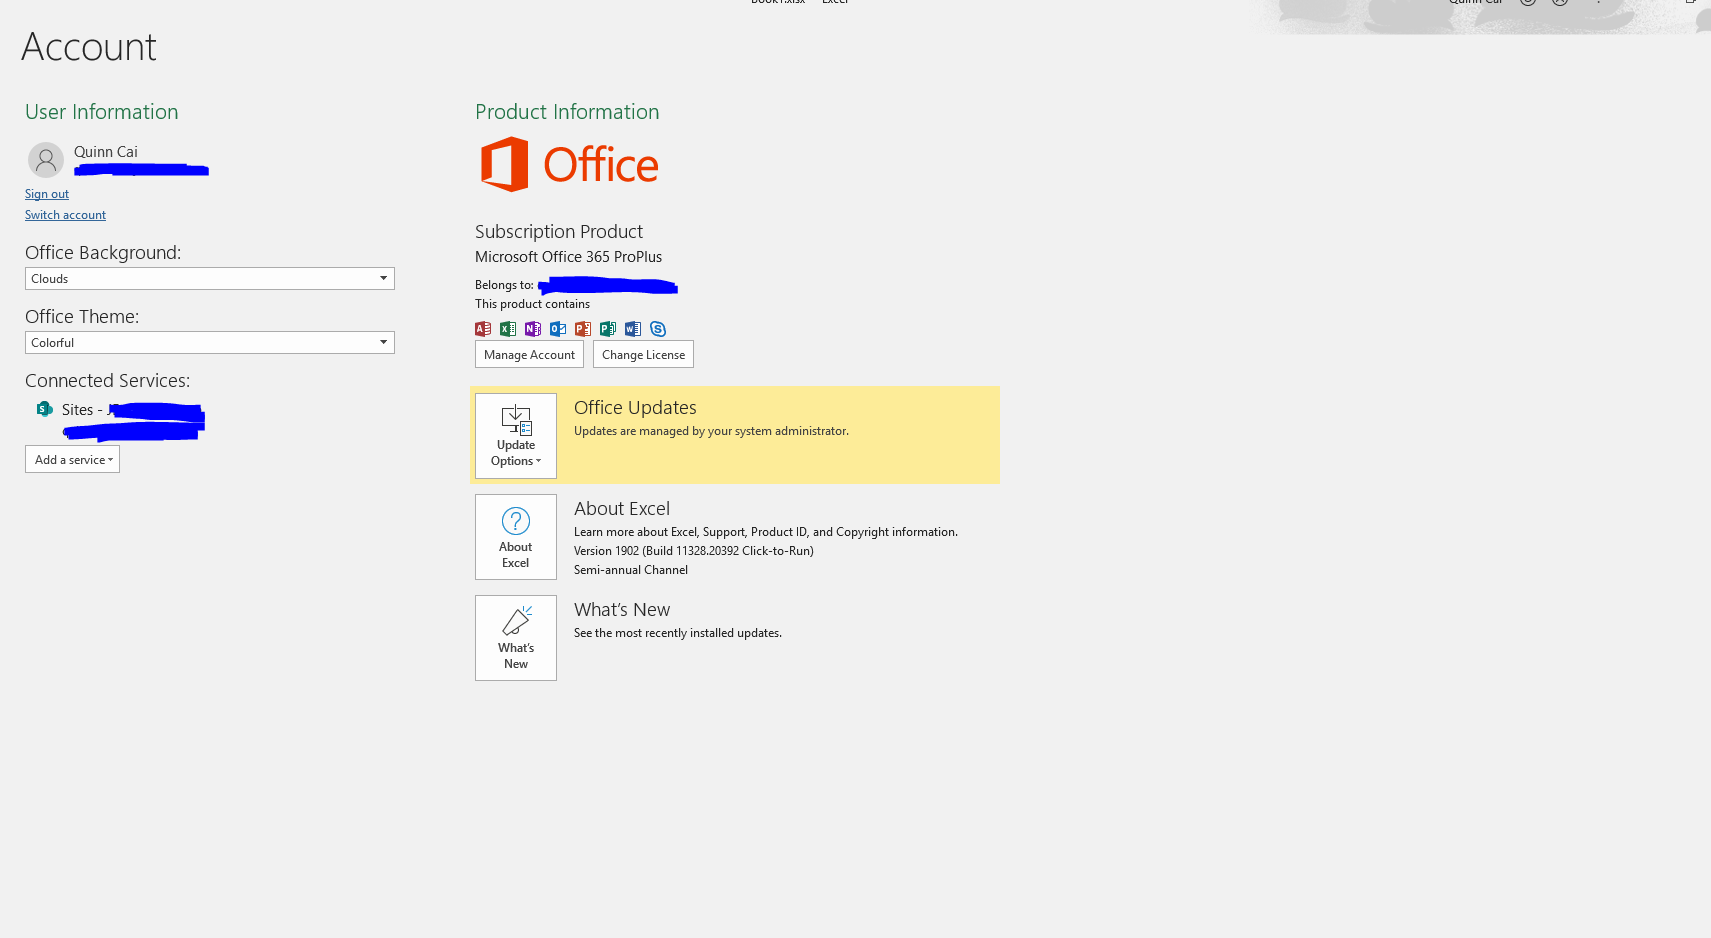Click the What's New megaphone button
The height and width of the screenshot is (938, 1711).
pyautogui.click(x=516, y=638)
